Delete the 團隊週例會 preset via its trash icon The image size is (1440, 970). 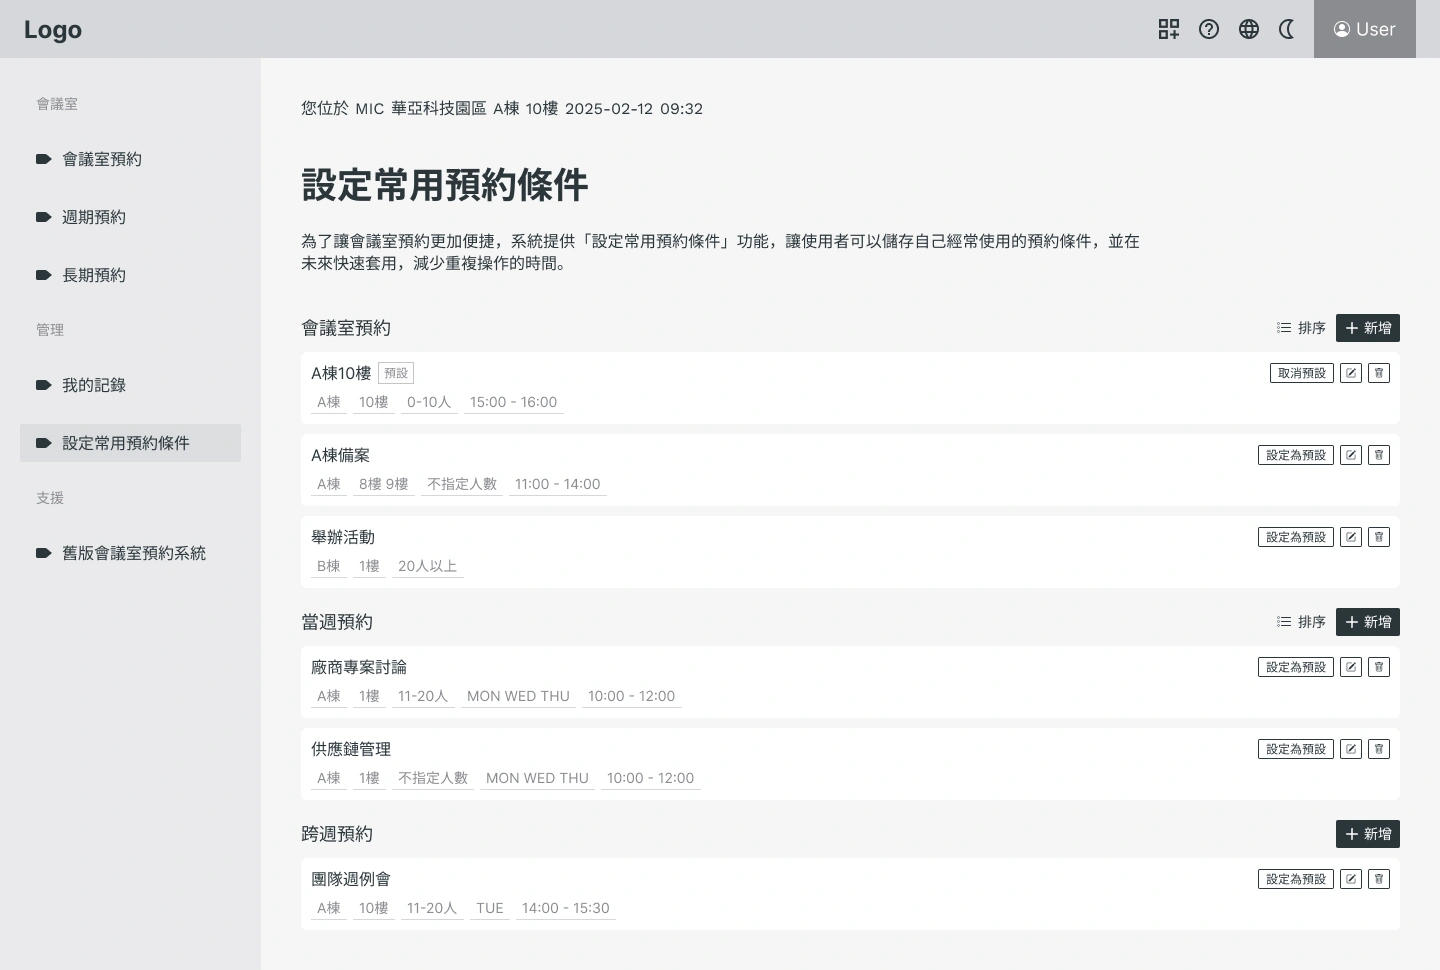tap(1379, 879)
